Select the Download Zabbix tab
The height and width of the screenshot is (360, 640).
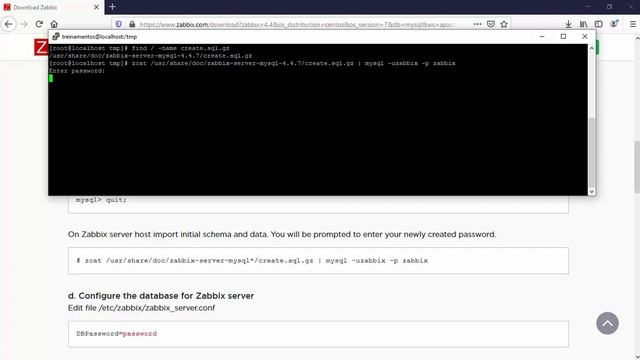pos(52,7)
